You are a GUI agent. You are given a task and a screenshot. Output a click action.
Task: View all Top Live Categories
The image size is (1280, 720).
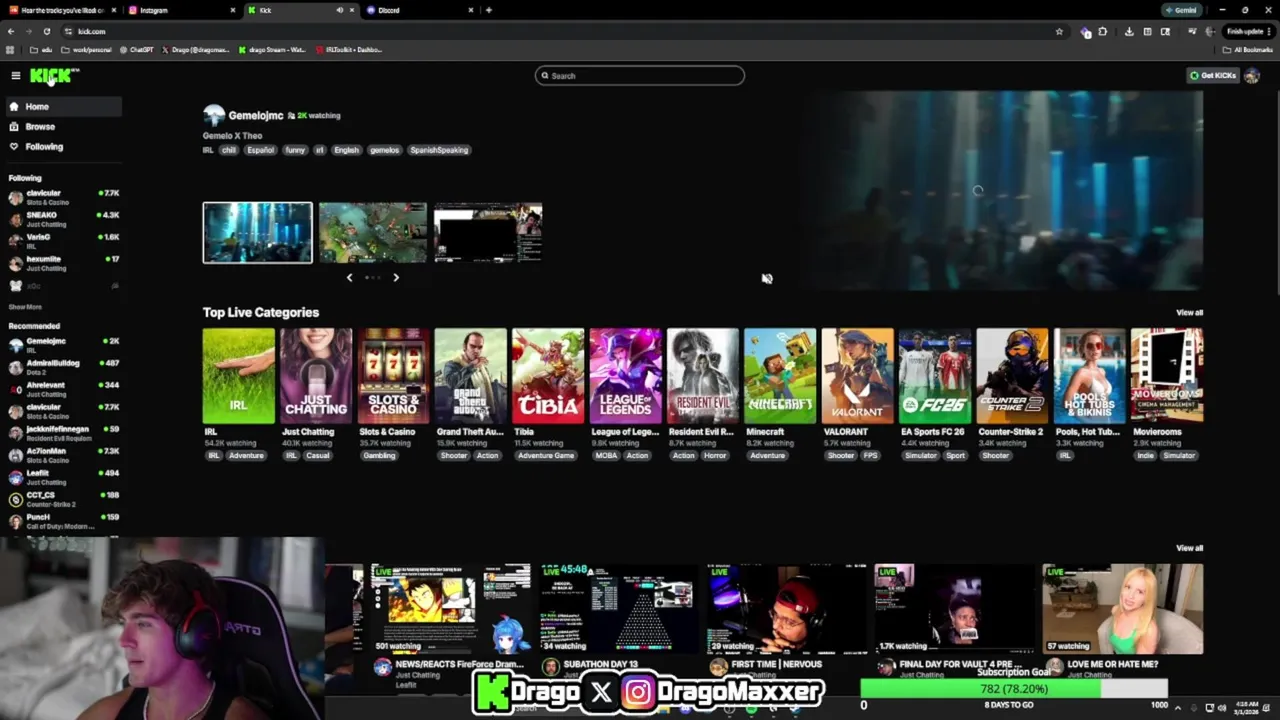pos(1189,313)
